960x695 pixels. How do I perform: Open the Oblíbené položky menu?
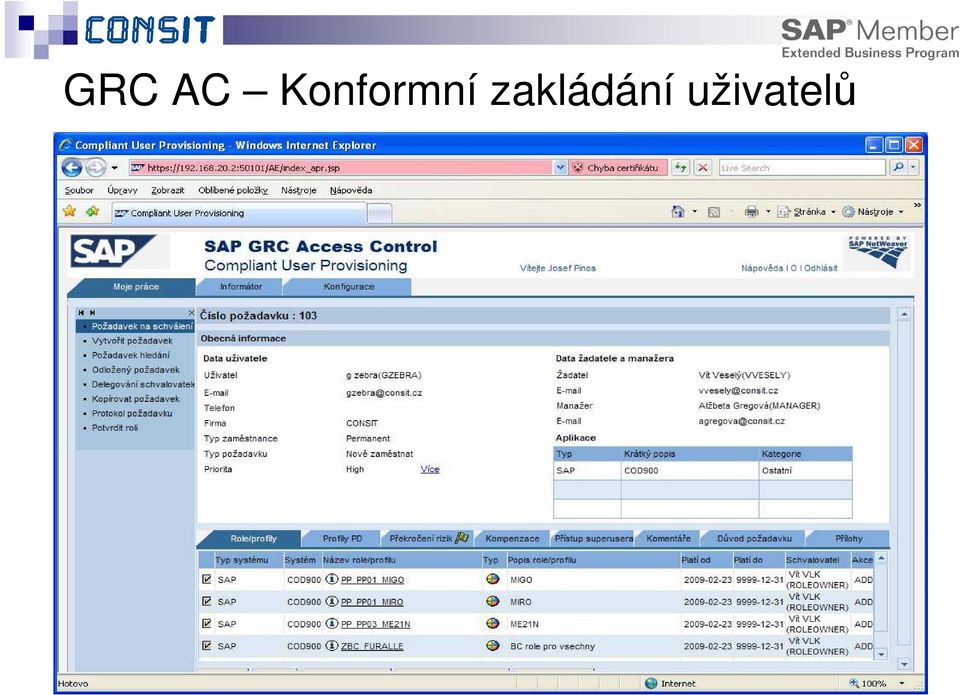click(233, 190)
